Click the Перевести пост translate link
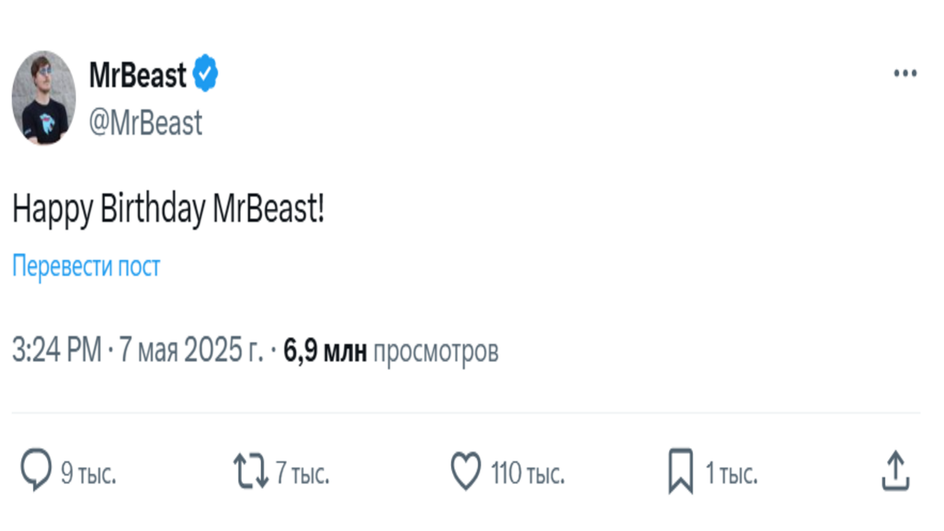This screenshot has width=944, height=531. click(86, 266)
